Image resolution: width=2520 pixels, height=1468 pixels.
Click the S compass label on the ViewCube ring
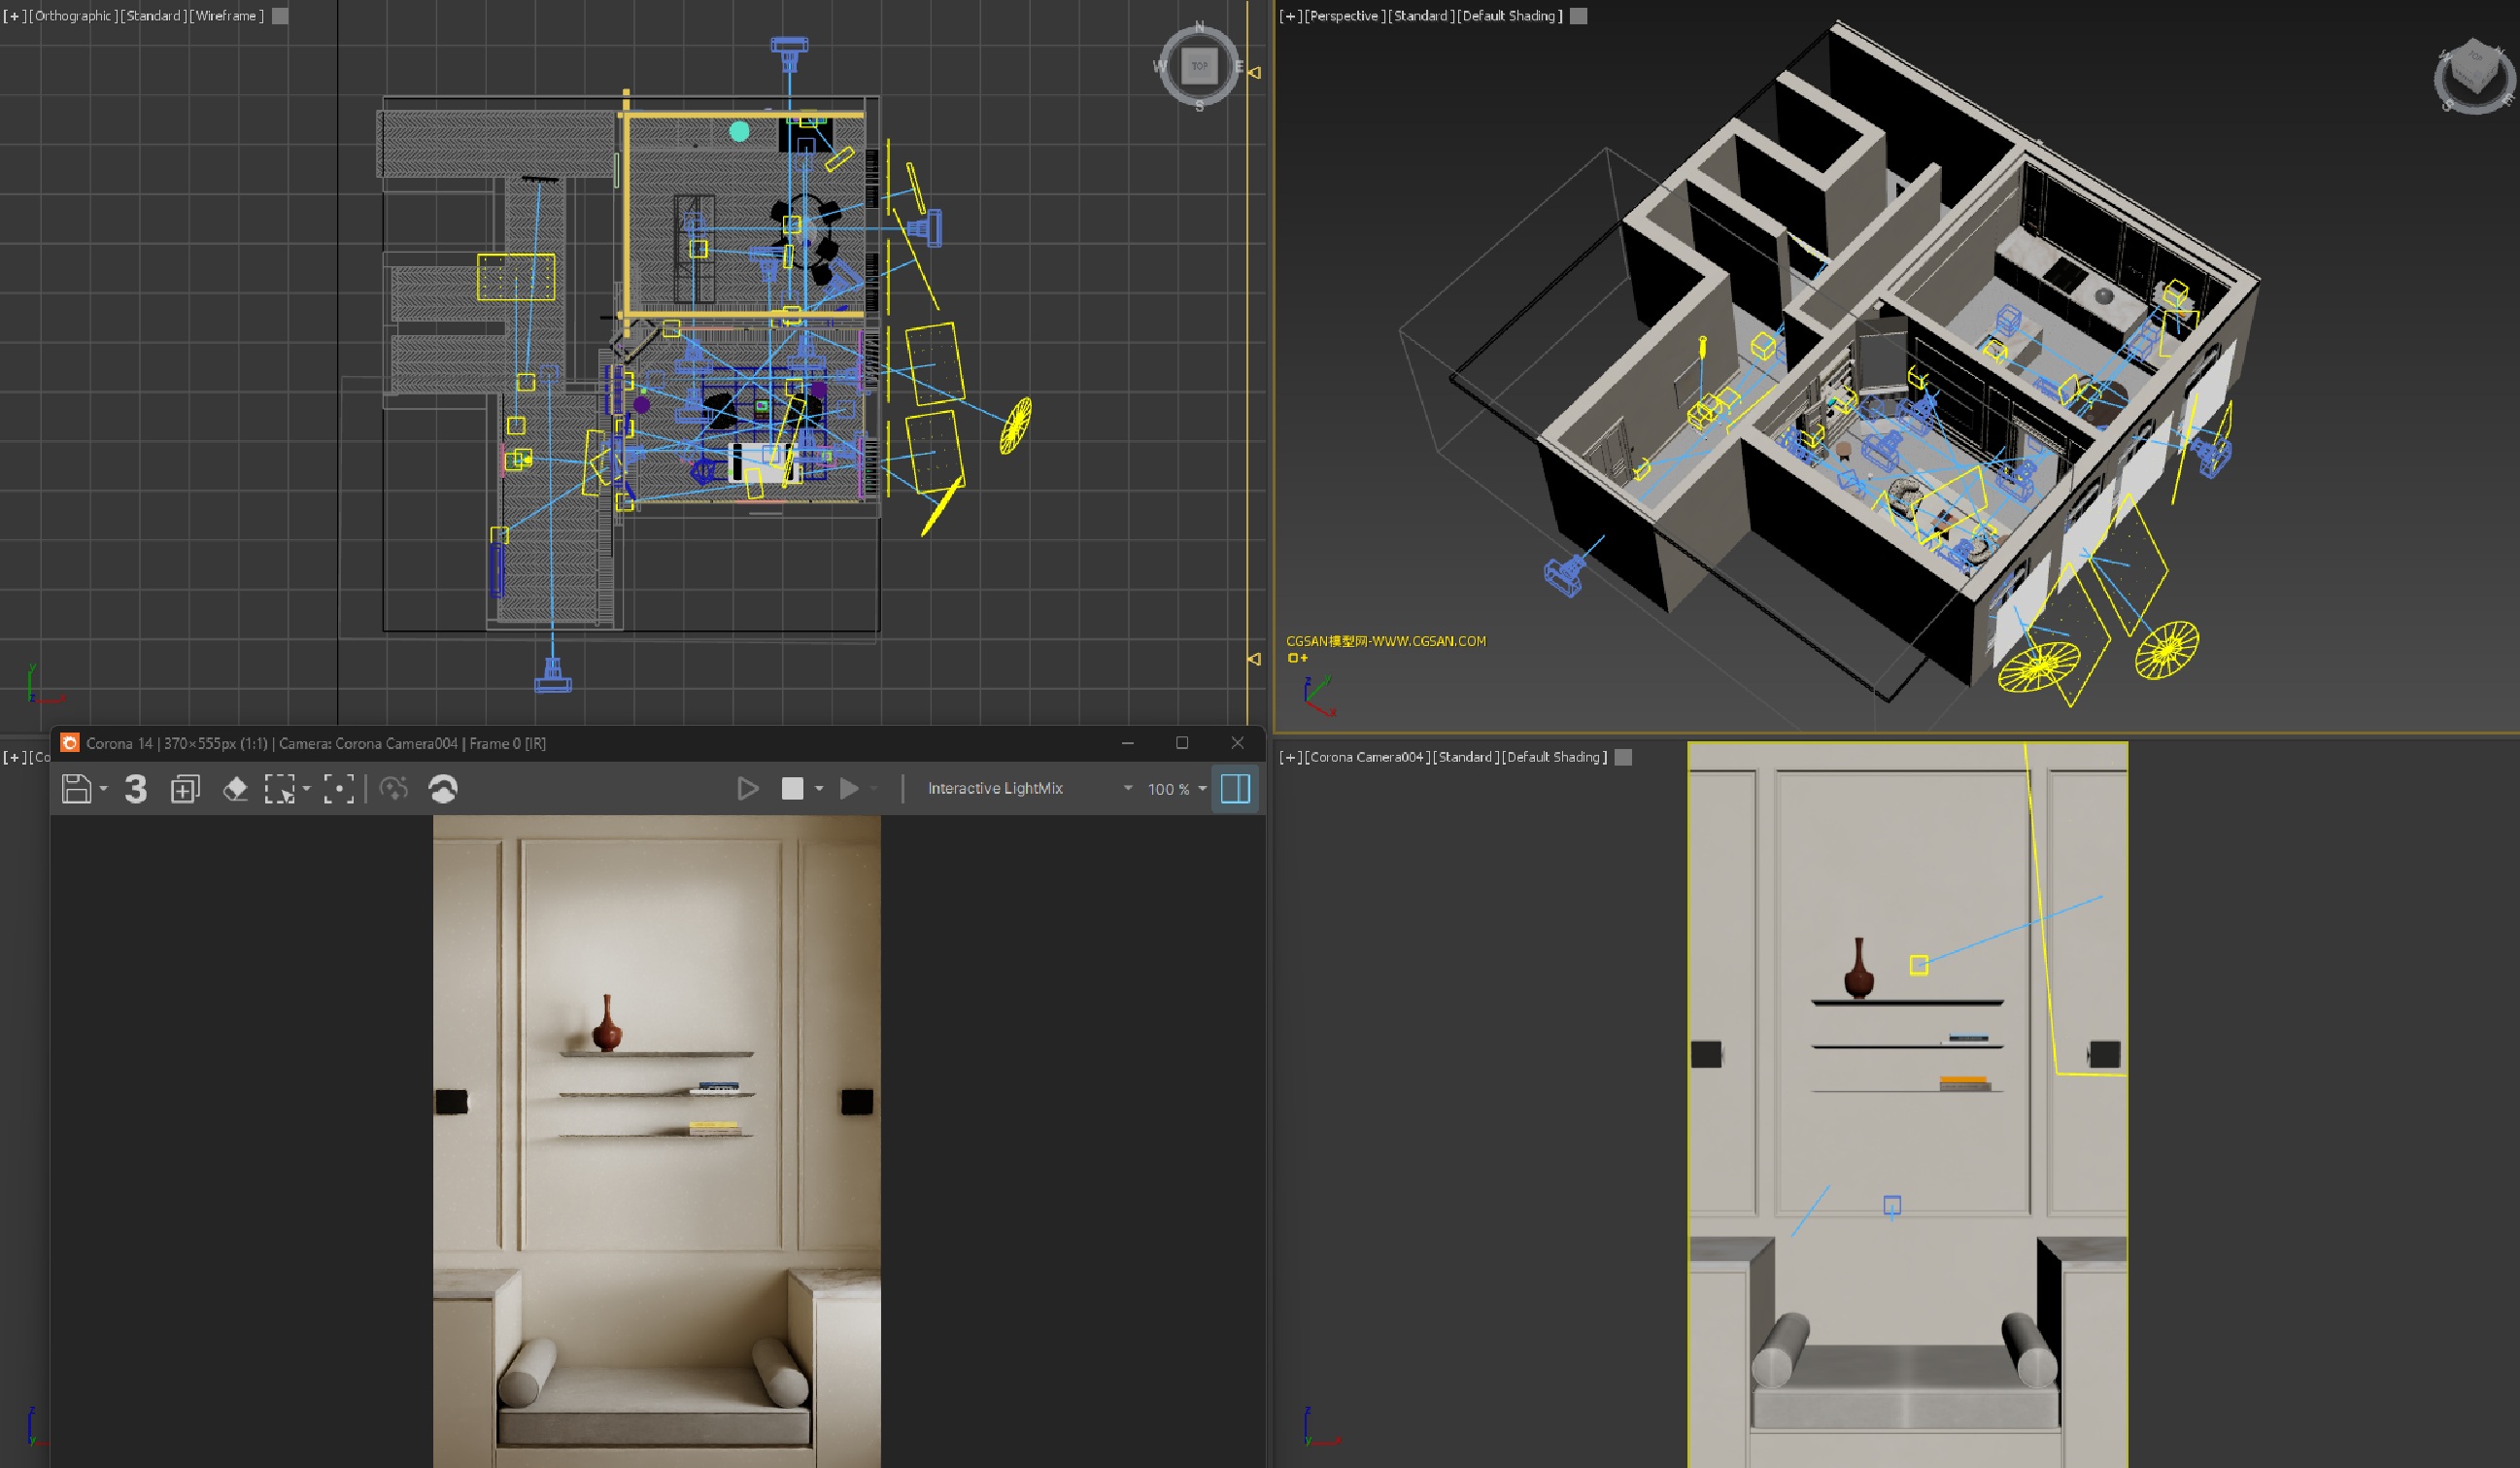click(x=1199, y=106)
